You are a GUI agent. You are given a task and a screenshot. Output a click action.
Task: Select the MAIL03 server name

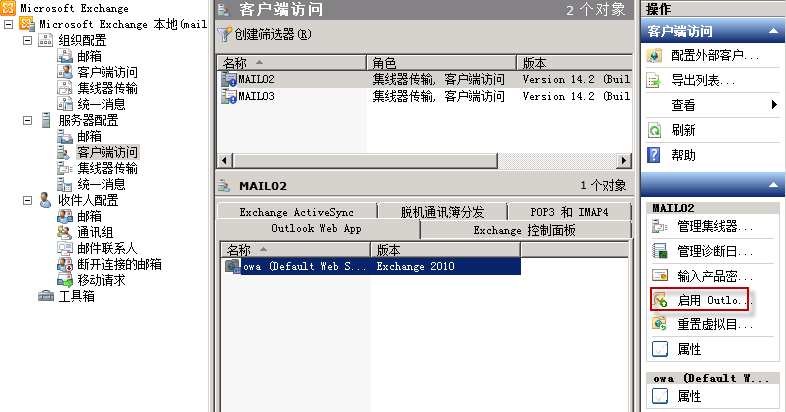coord(256,96)
